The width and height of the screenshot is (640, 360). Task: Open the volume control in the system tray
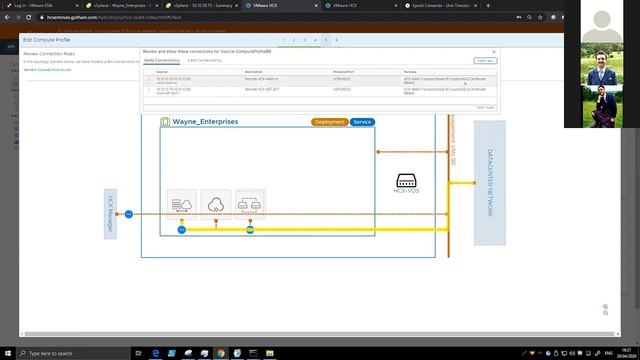pyautogui.click(x=572, y=353)
